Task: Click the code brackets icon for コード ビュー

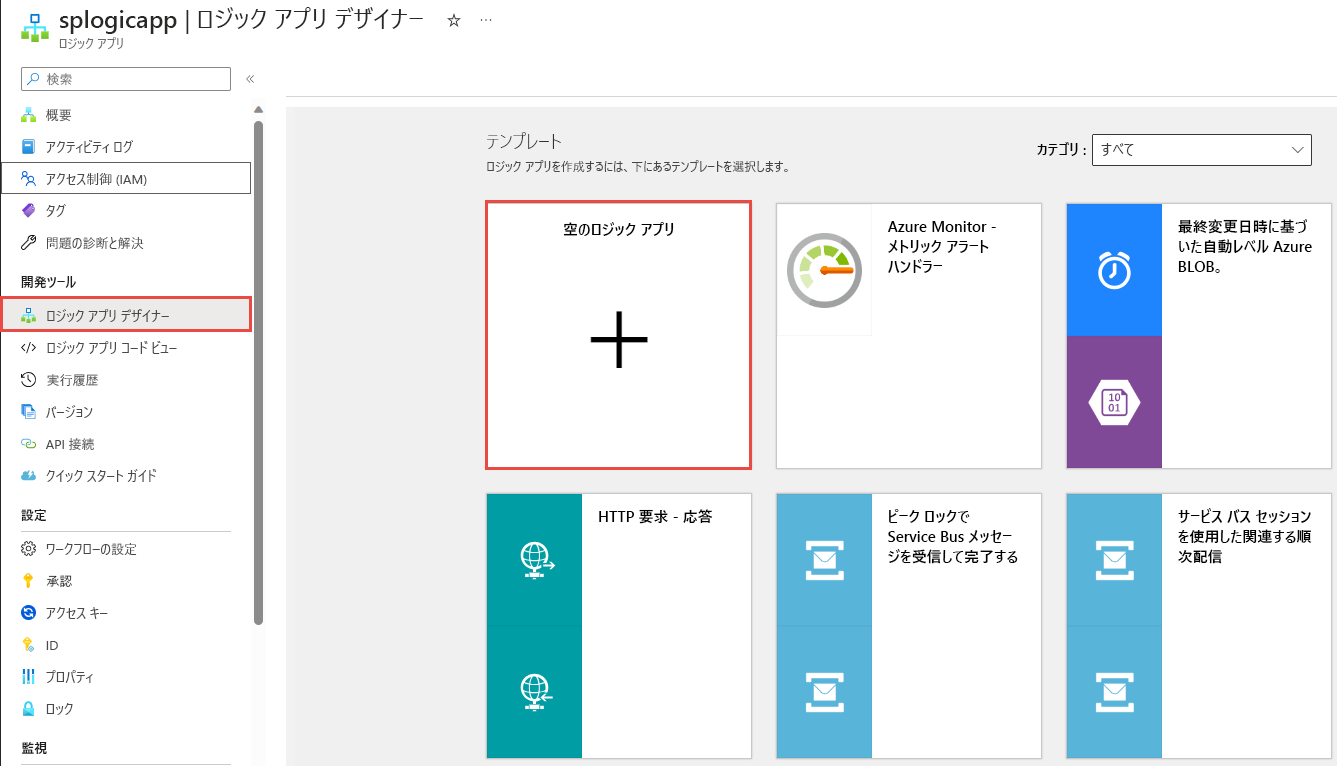Action: pyautogui.click(x=29, y=348)
